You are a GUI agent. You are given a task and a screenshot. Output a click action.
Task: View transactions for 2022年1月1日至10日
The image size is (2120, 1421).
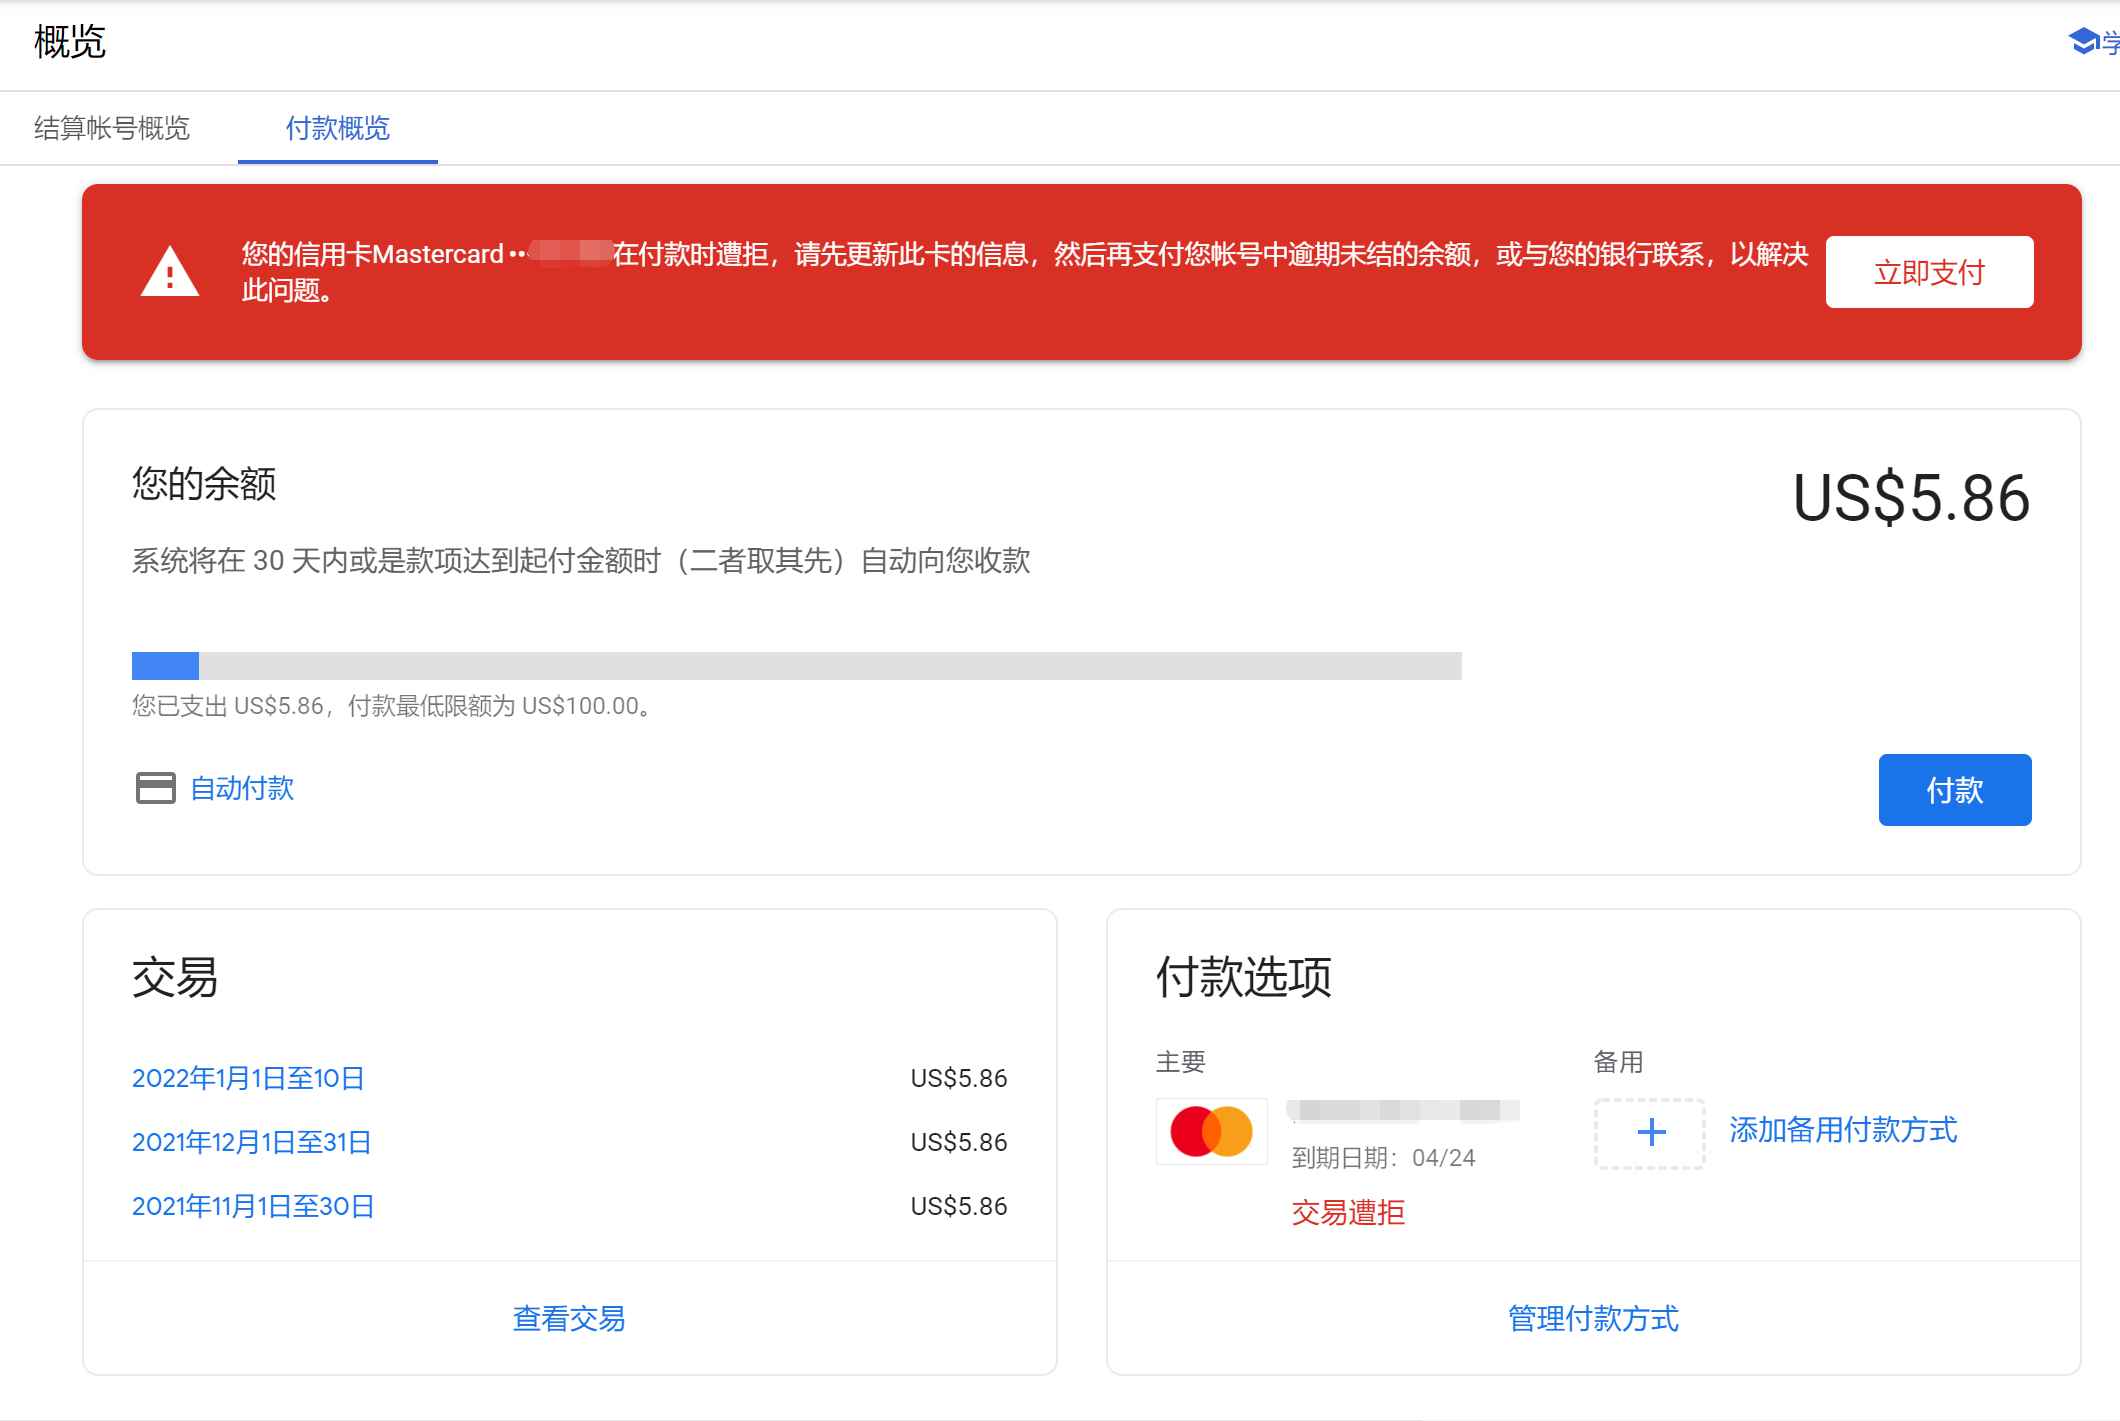click(x=249, y=1078)
